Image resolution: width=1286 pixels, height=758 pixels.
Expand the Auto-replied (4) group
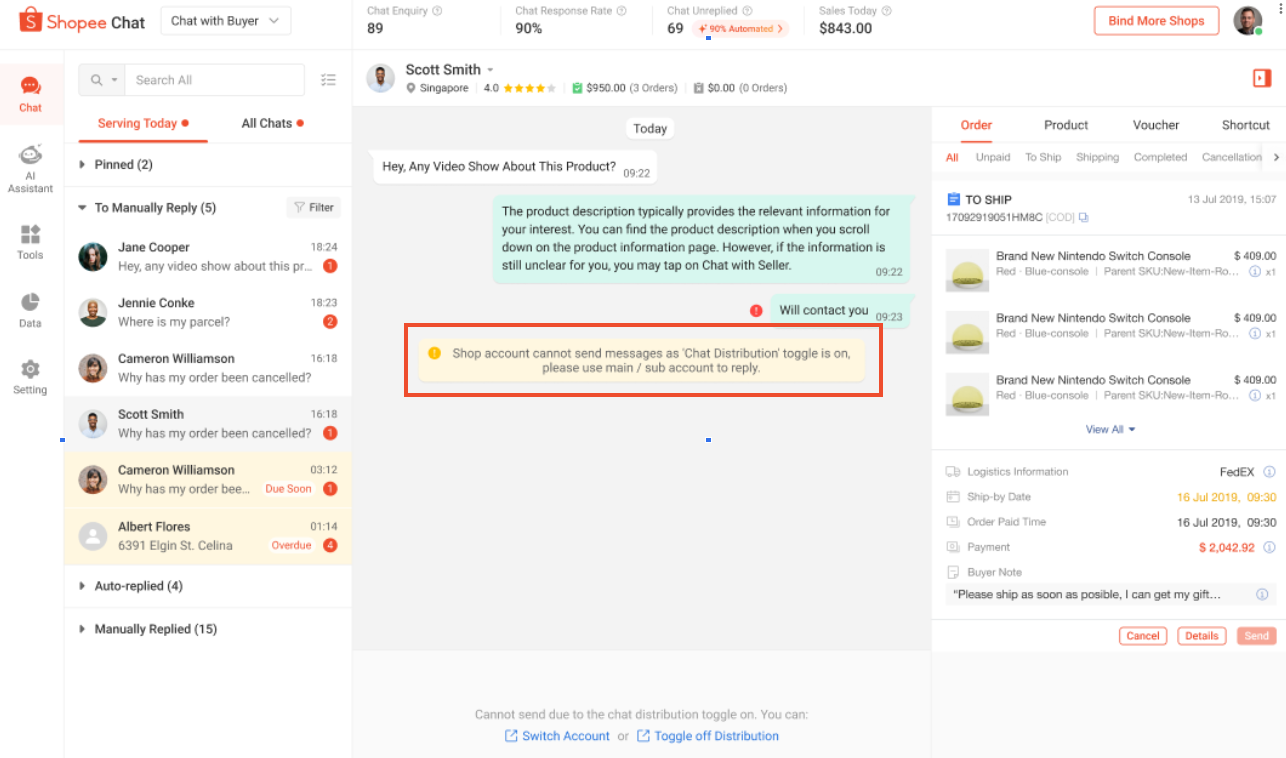(82, 586)
